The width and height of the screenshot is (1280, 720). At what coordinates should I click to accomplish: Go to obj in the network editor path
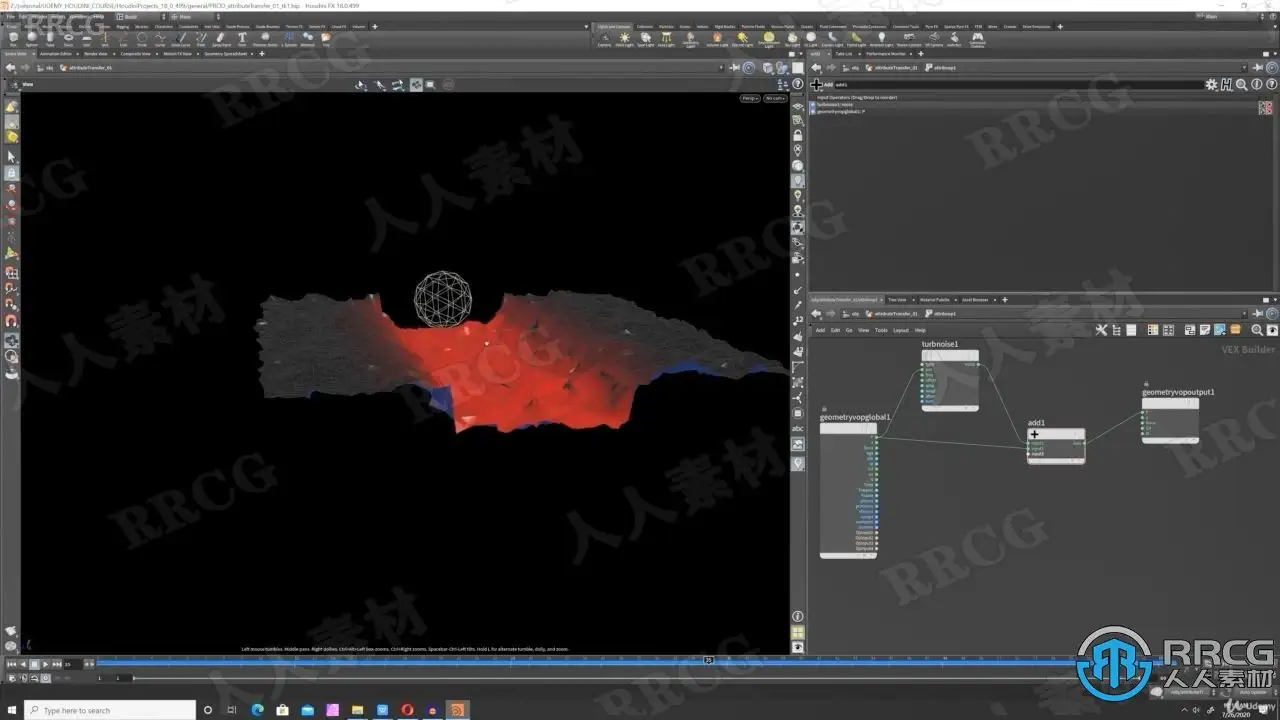852,314
